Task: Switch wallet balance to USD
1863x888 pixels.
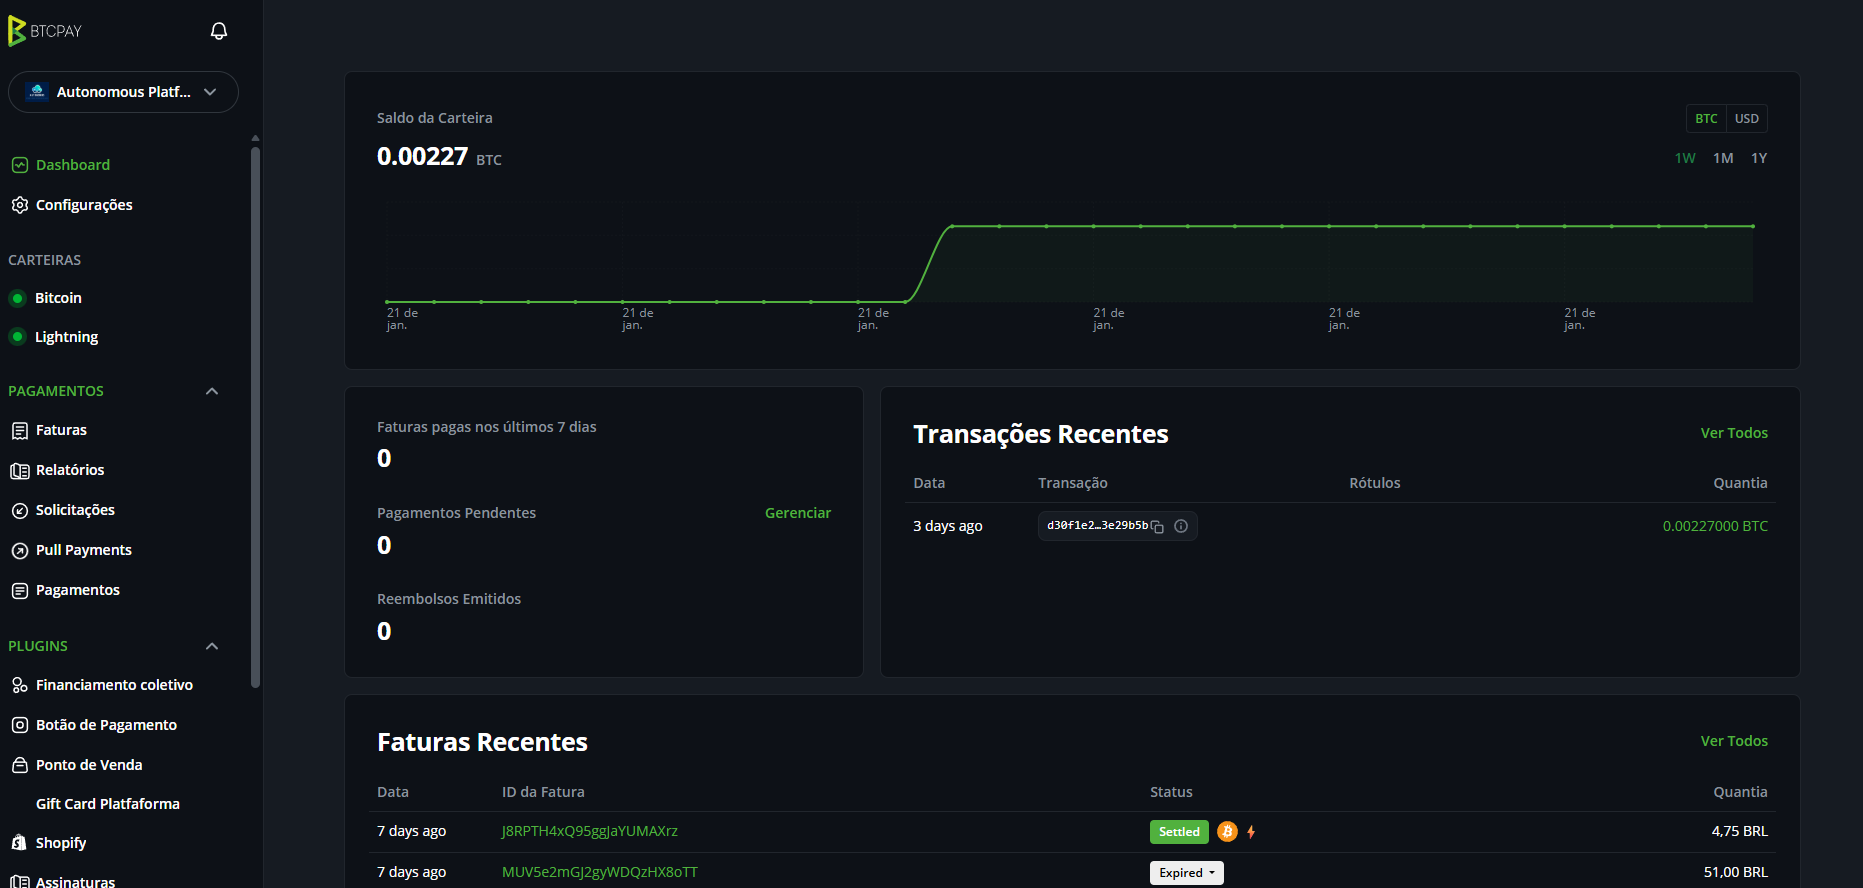Action: point(1746,119)
